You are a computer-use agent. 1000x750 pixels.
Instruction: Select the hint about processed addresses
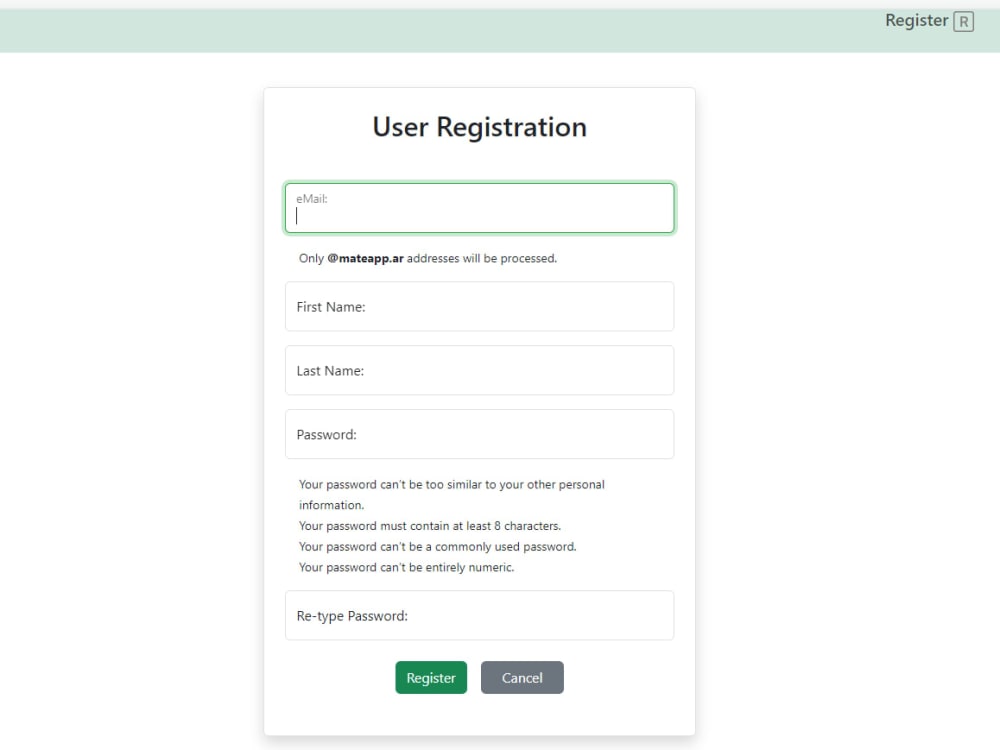pyautogui.click(x=428, y=258)
